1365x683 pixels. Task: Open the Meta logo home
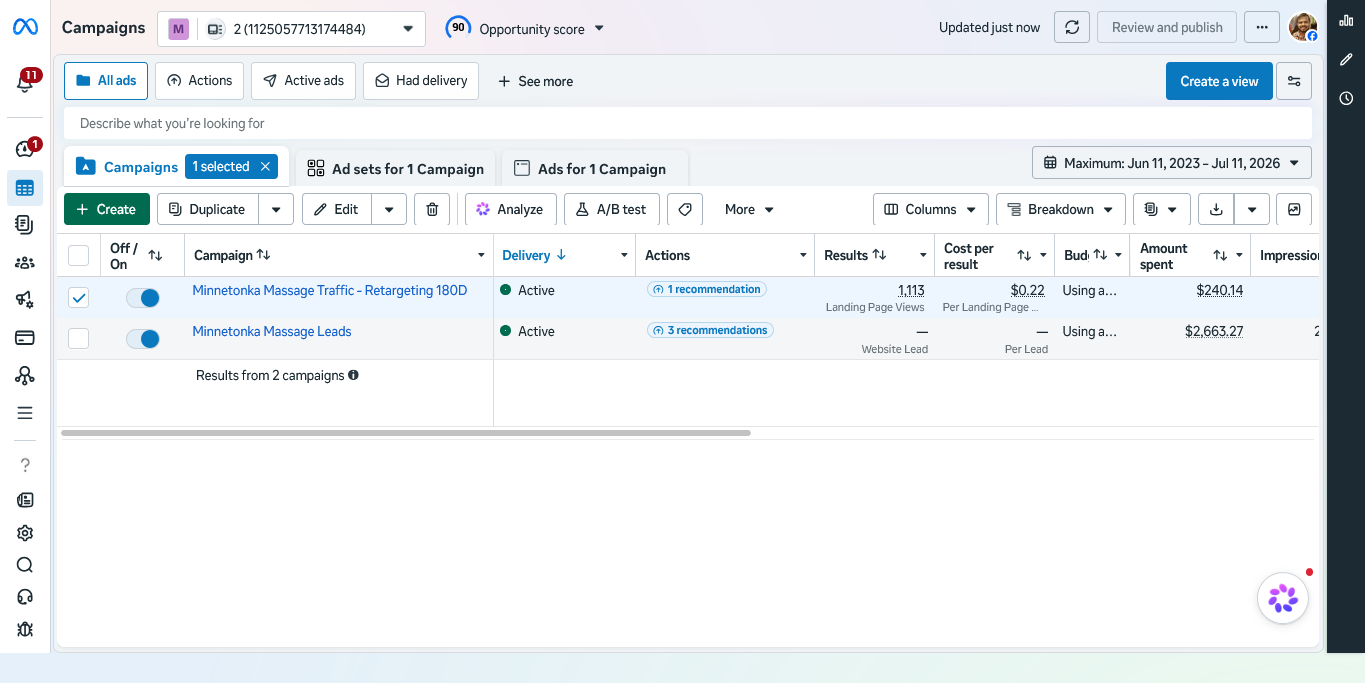[25, 28]
